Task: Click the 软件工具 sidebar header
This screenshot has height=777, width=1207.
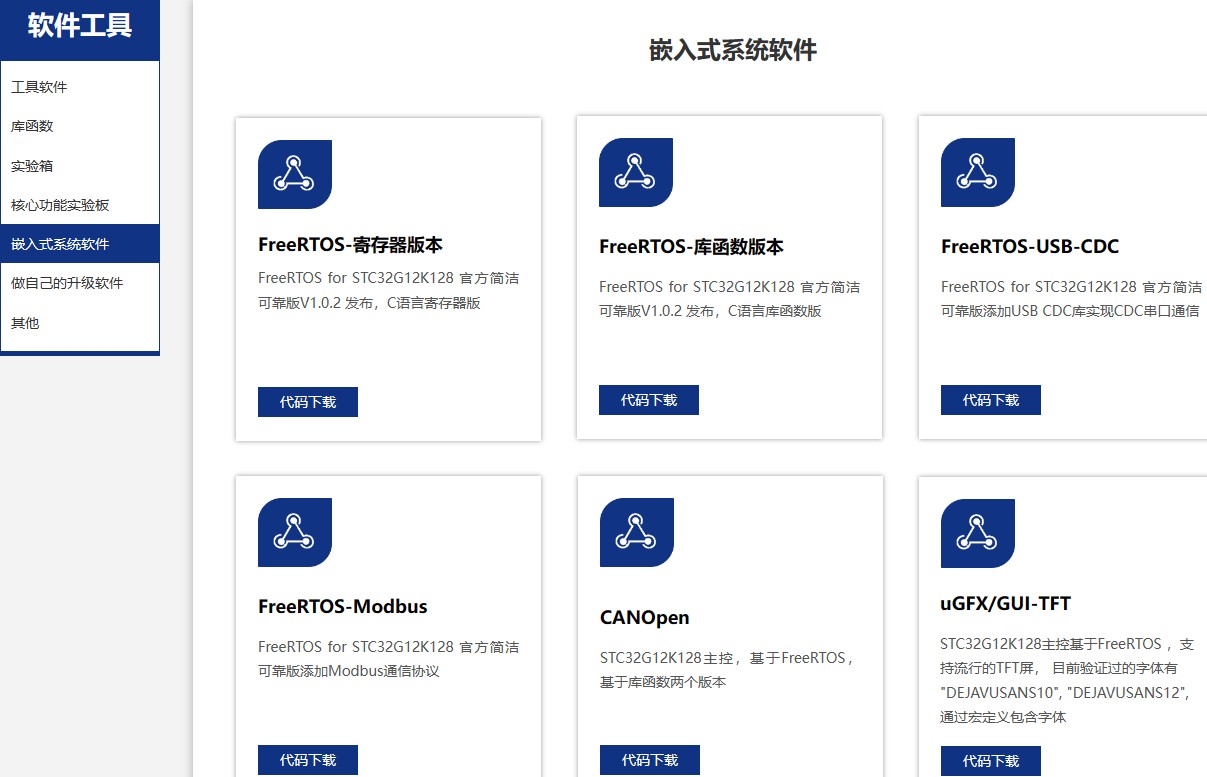Action: coord(80,26)
